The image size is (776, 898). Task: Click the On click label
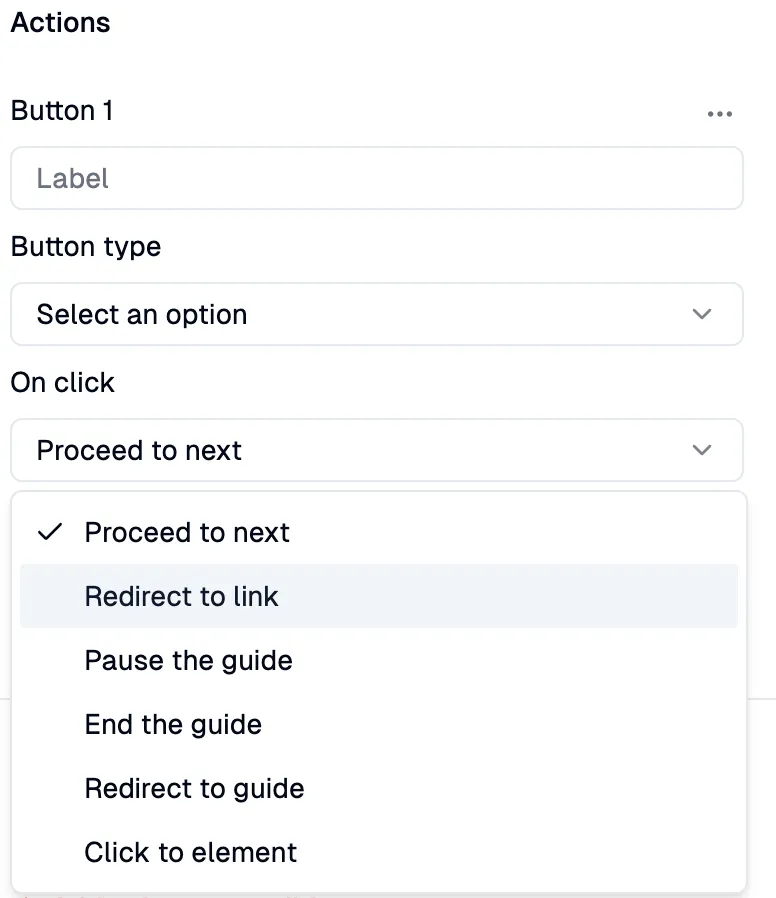pos(62,382)
